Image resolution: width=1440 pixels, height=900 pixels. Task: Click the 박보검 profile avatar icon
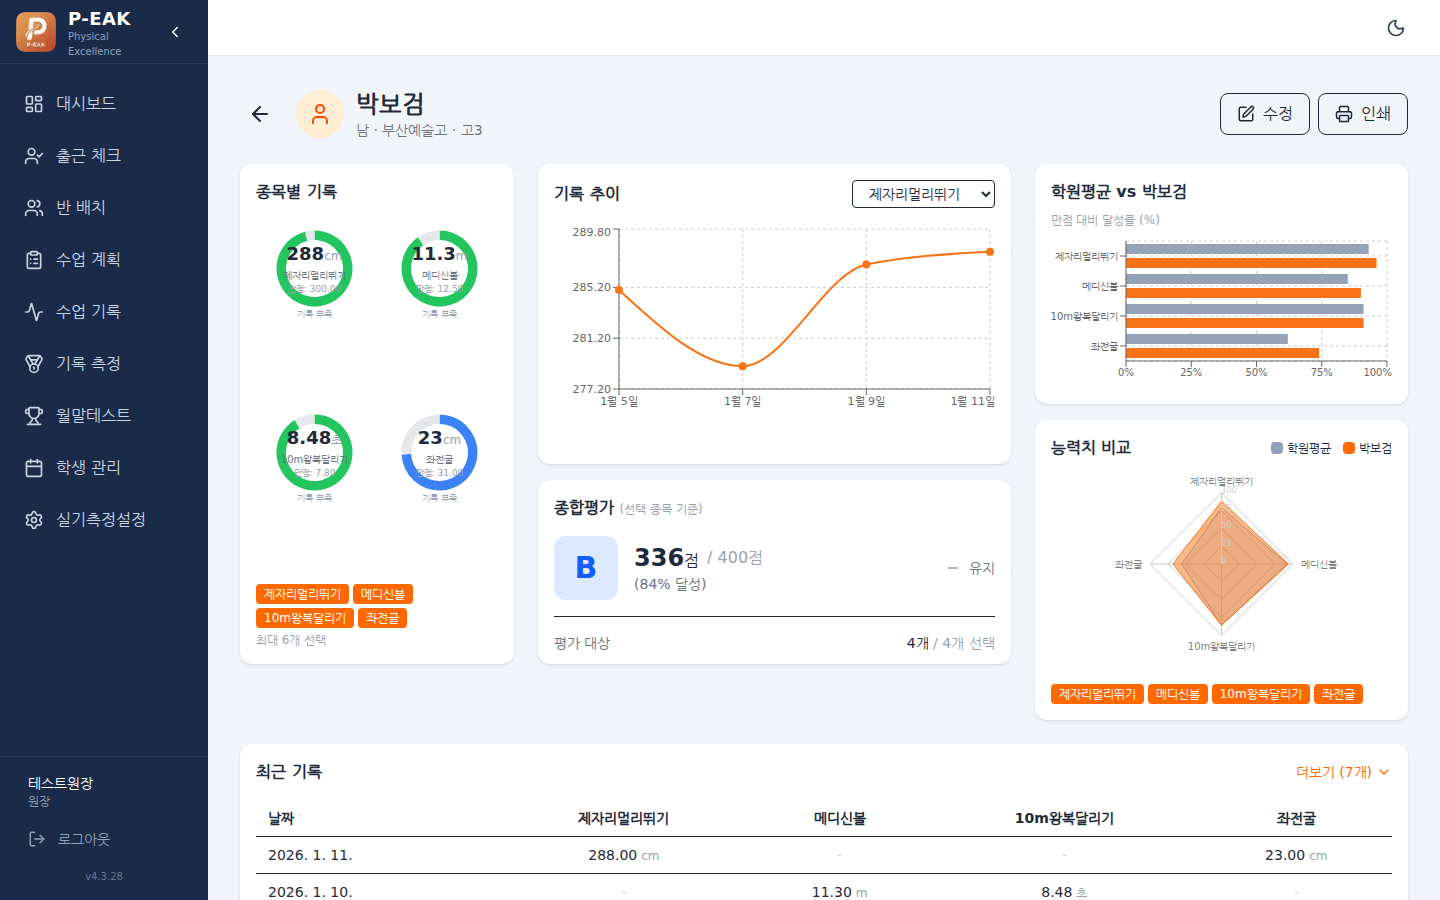click(x=320, y=114)
